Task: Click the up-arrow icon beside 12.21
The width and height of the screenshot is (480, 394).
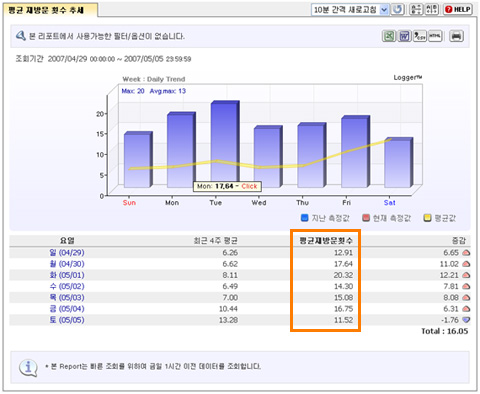Action: (x=466, y=275)
